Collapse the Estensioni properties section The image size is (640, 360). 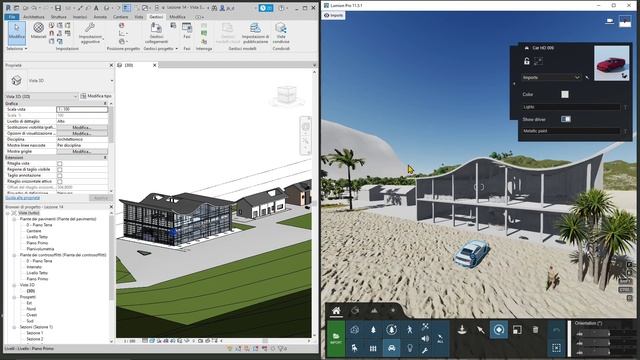(104, 157)
